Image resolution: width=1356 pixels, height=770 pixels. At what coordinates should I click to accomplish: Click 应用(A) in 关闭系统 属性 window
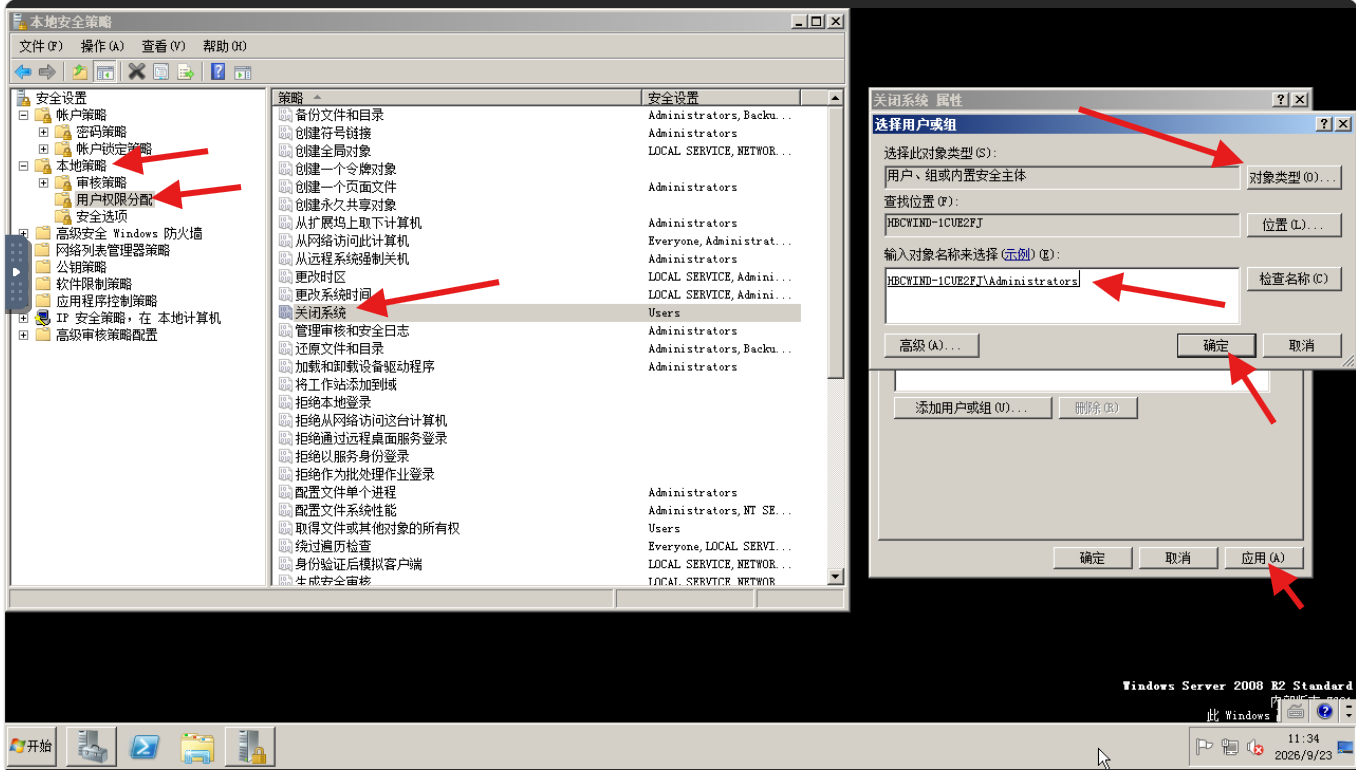pos(1264,558)
